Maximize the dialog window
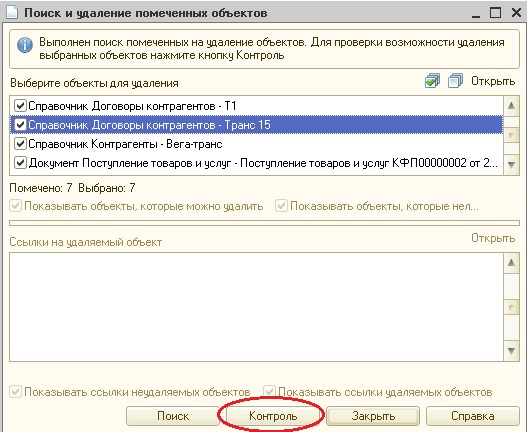The height and width of the screenshot is (432, 527). tap(495, 13)
